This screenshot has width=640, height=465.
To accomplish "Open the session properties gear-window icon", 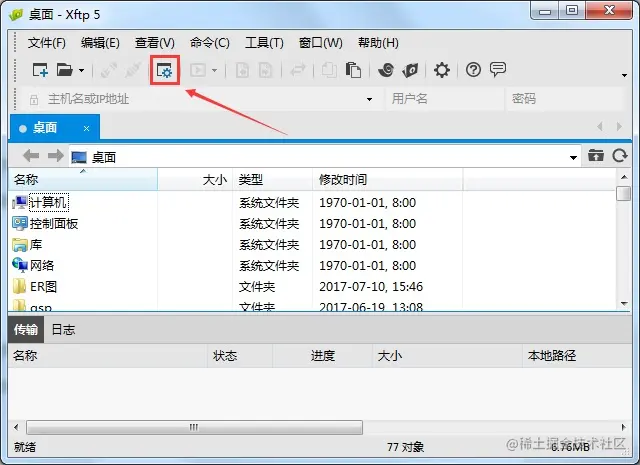I will click(x=165, y=71).
